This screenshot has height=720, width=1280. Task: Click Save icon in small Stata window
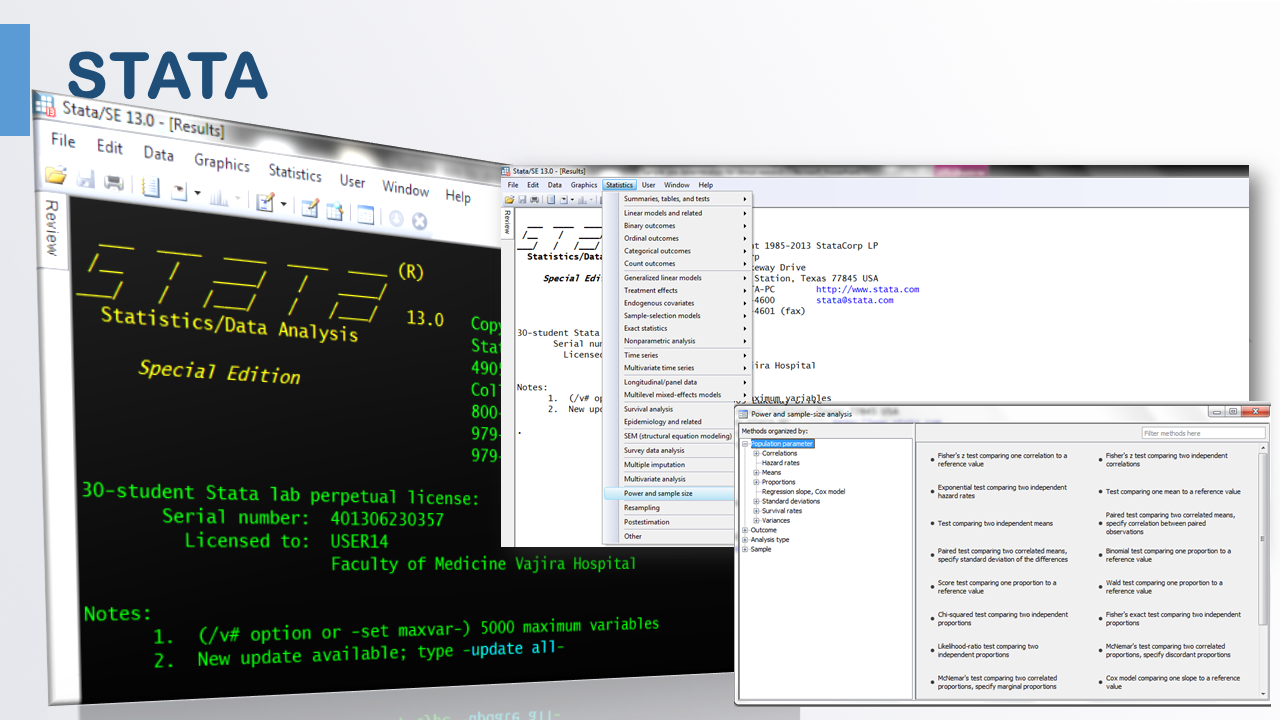click(x=521, y=199)
